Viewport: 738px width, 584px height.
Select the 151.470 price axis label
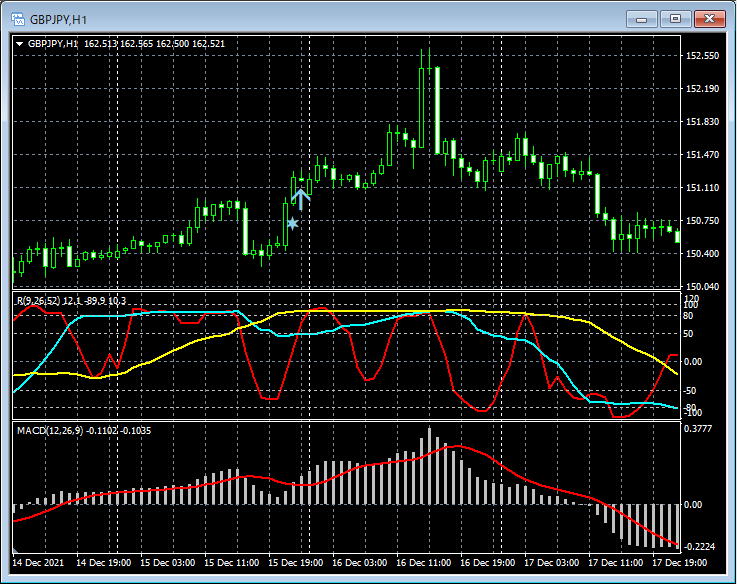pyautogui.click(x=704, y=155)
